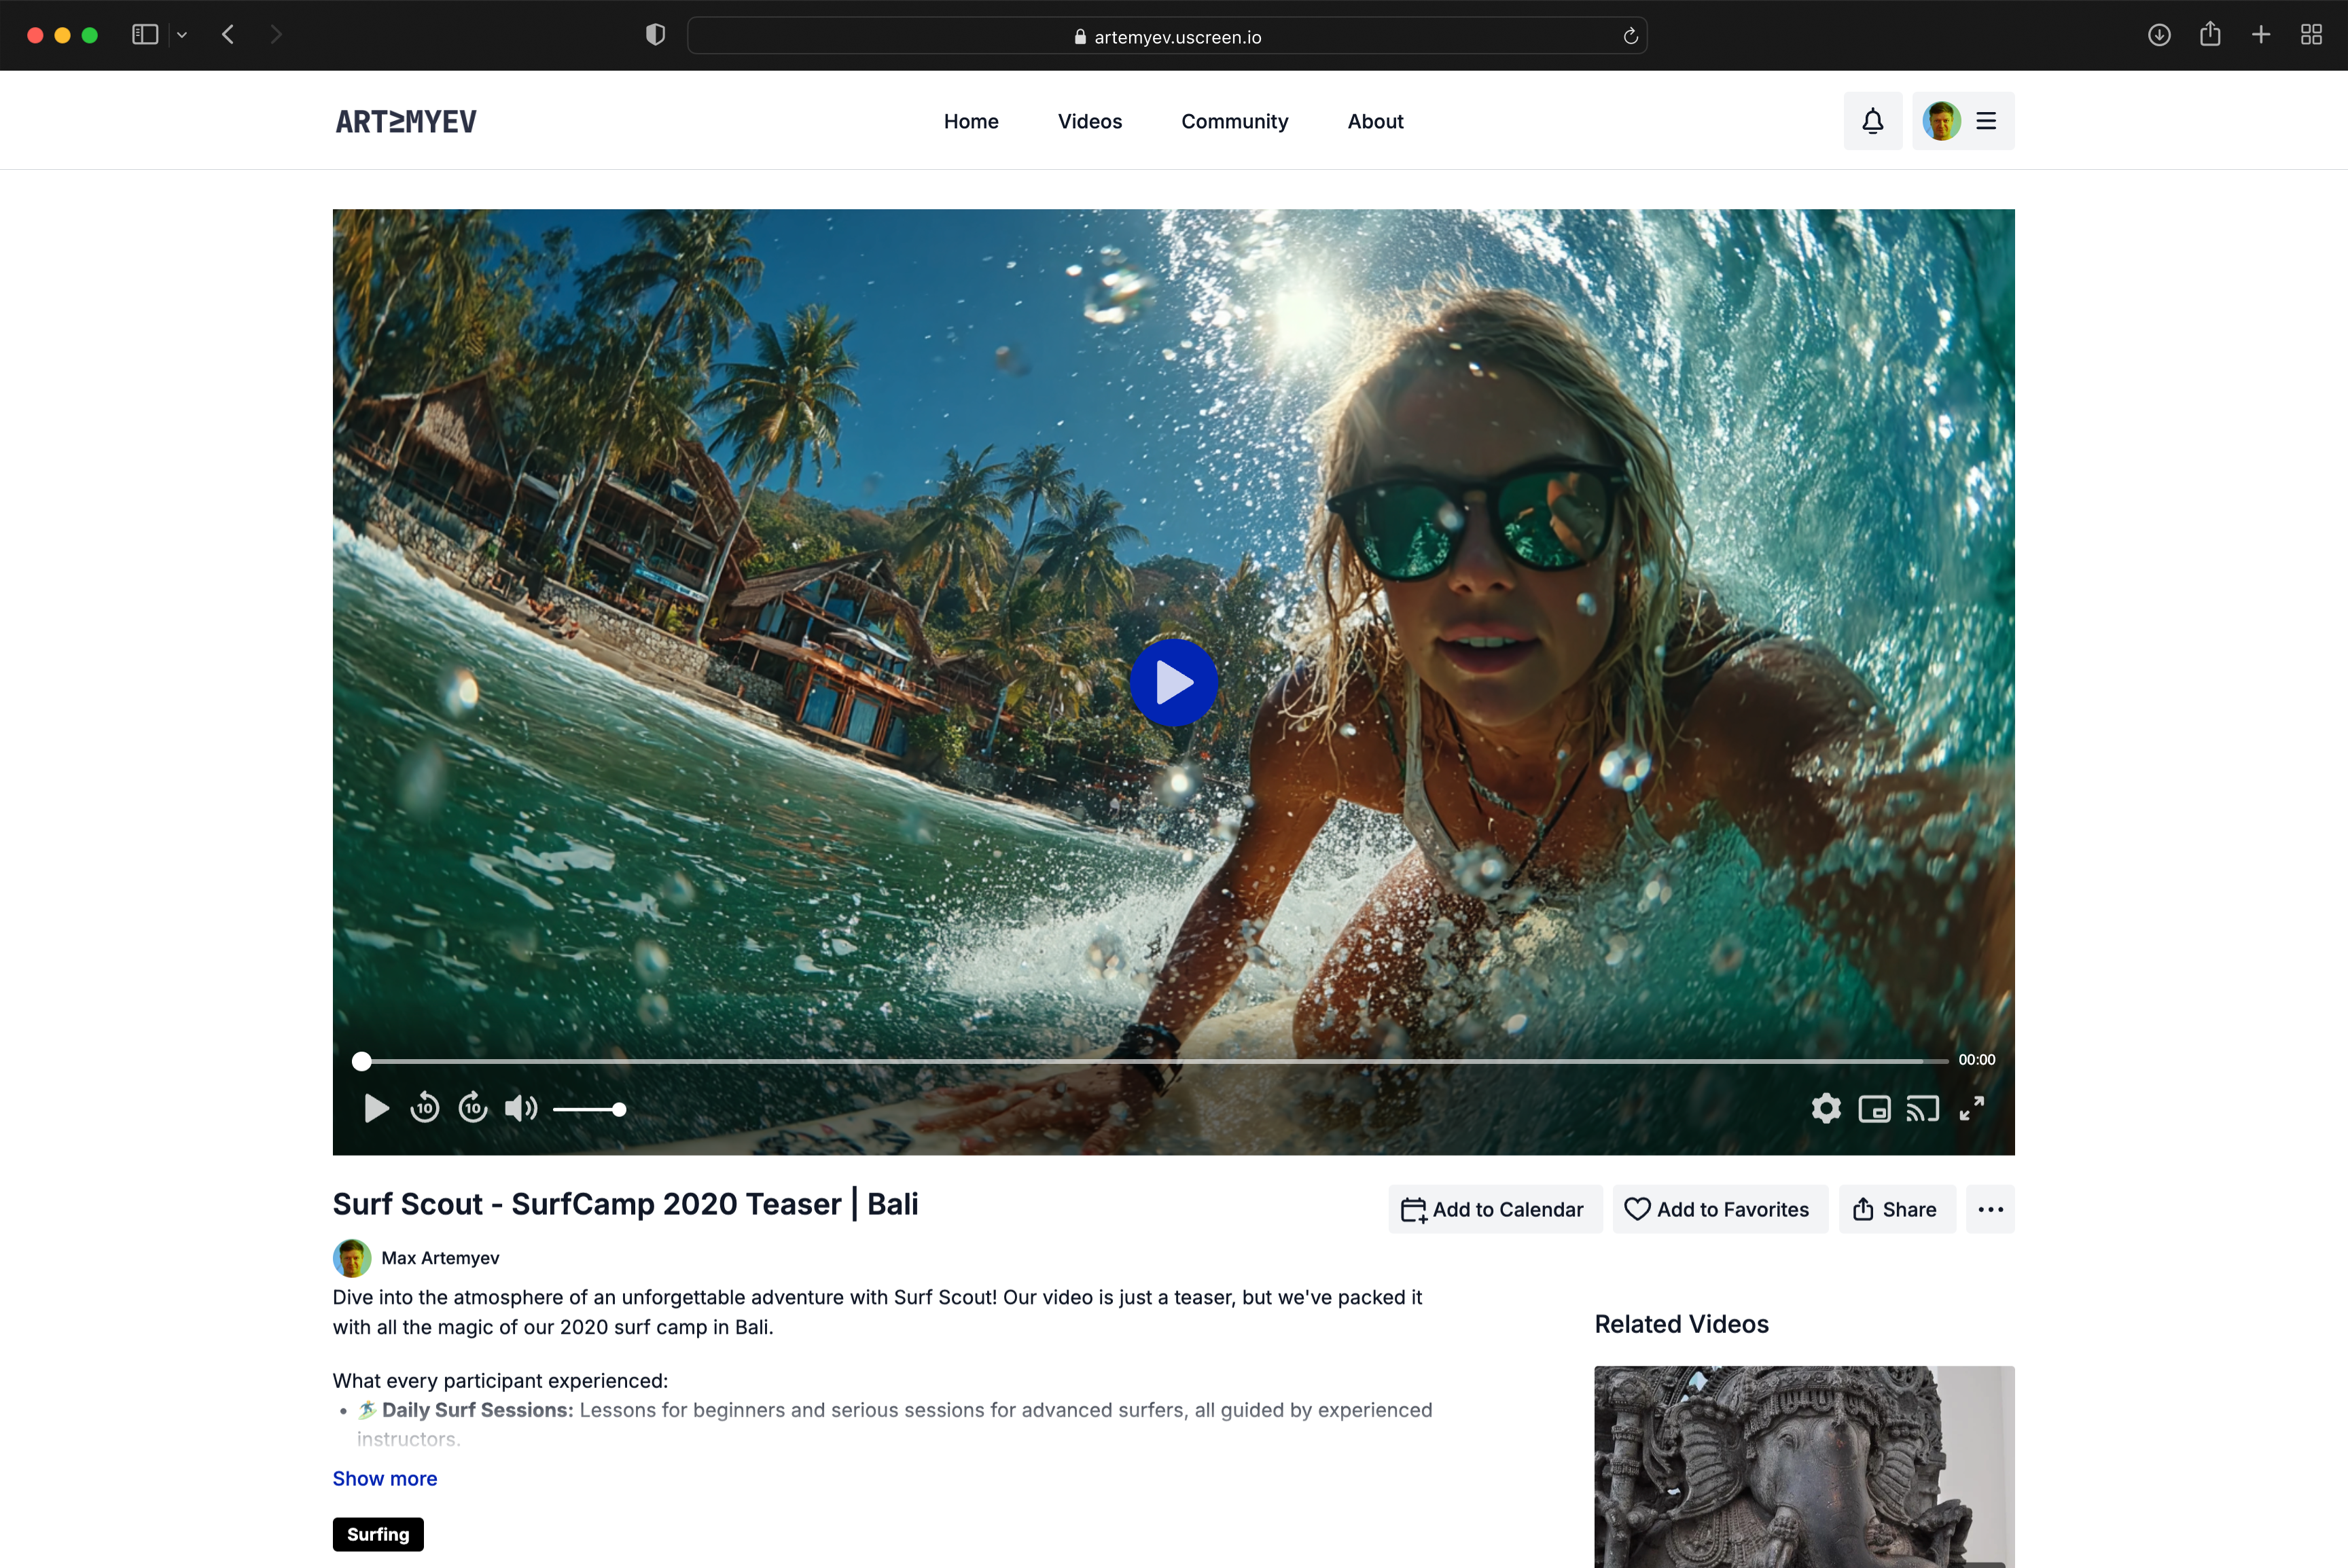The width and height of the screenshot is (2348, 1568).
Task: Open video settings gear
Action: point(1825,1108)
